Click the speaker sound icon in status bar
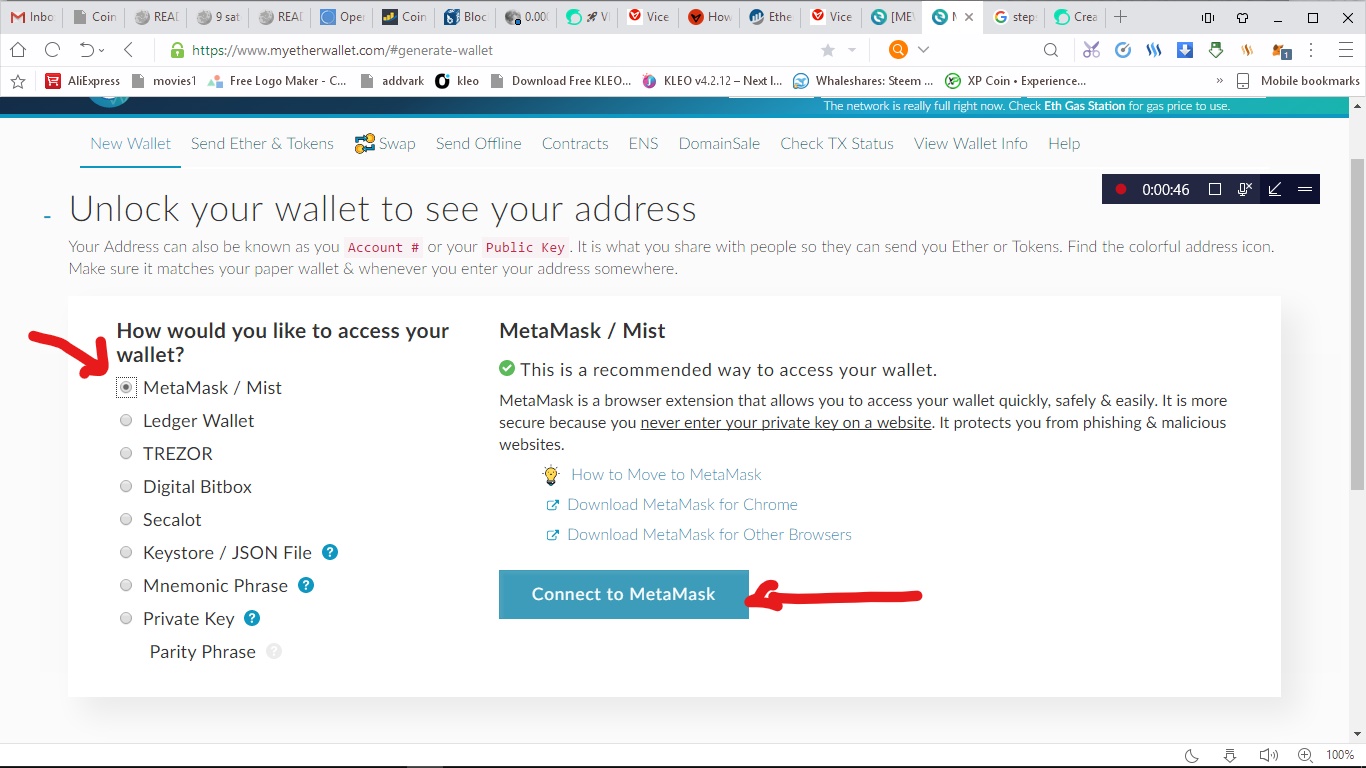The width and height of the screenshot is (1366, 768). [x=1268, y=756]
